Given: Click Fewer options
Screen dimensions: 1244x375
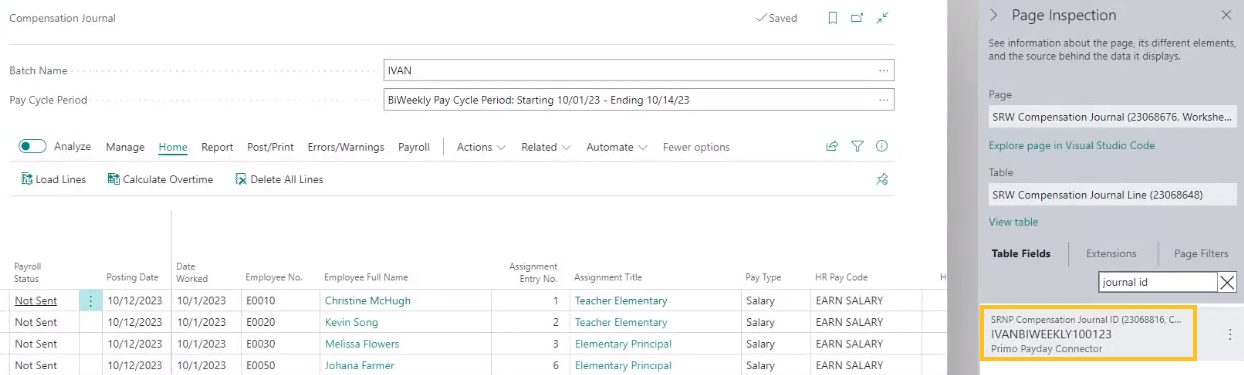Looking at the screenshot, I should click(696, 147).
